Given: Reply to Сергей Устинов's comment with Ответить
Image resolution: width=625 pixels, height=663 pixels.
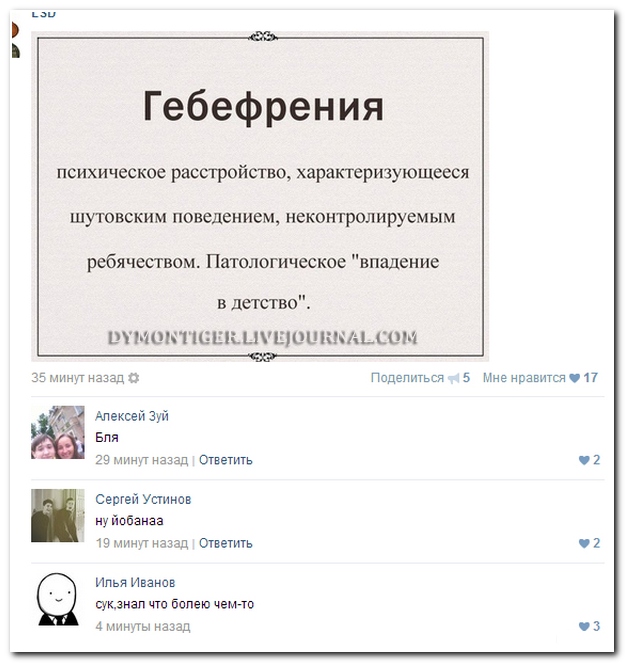Looking at the screenshot, I should tap(225, 543).
